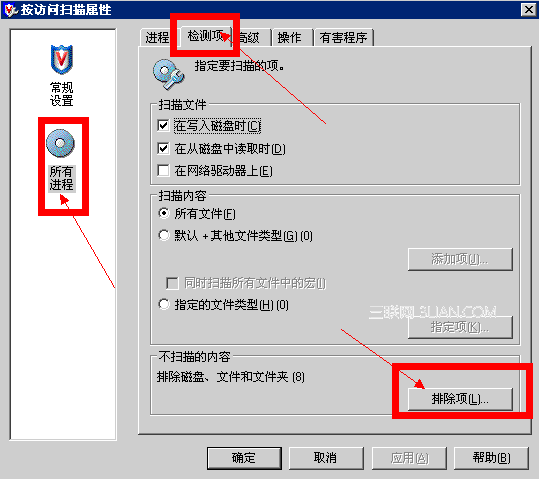Open the 有害程序 tab

click(x=343, y=37)
